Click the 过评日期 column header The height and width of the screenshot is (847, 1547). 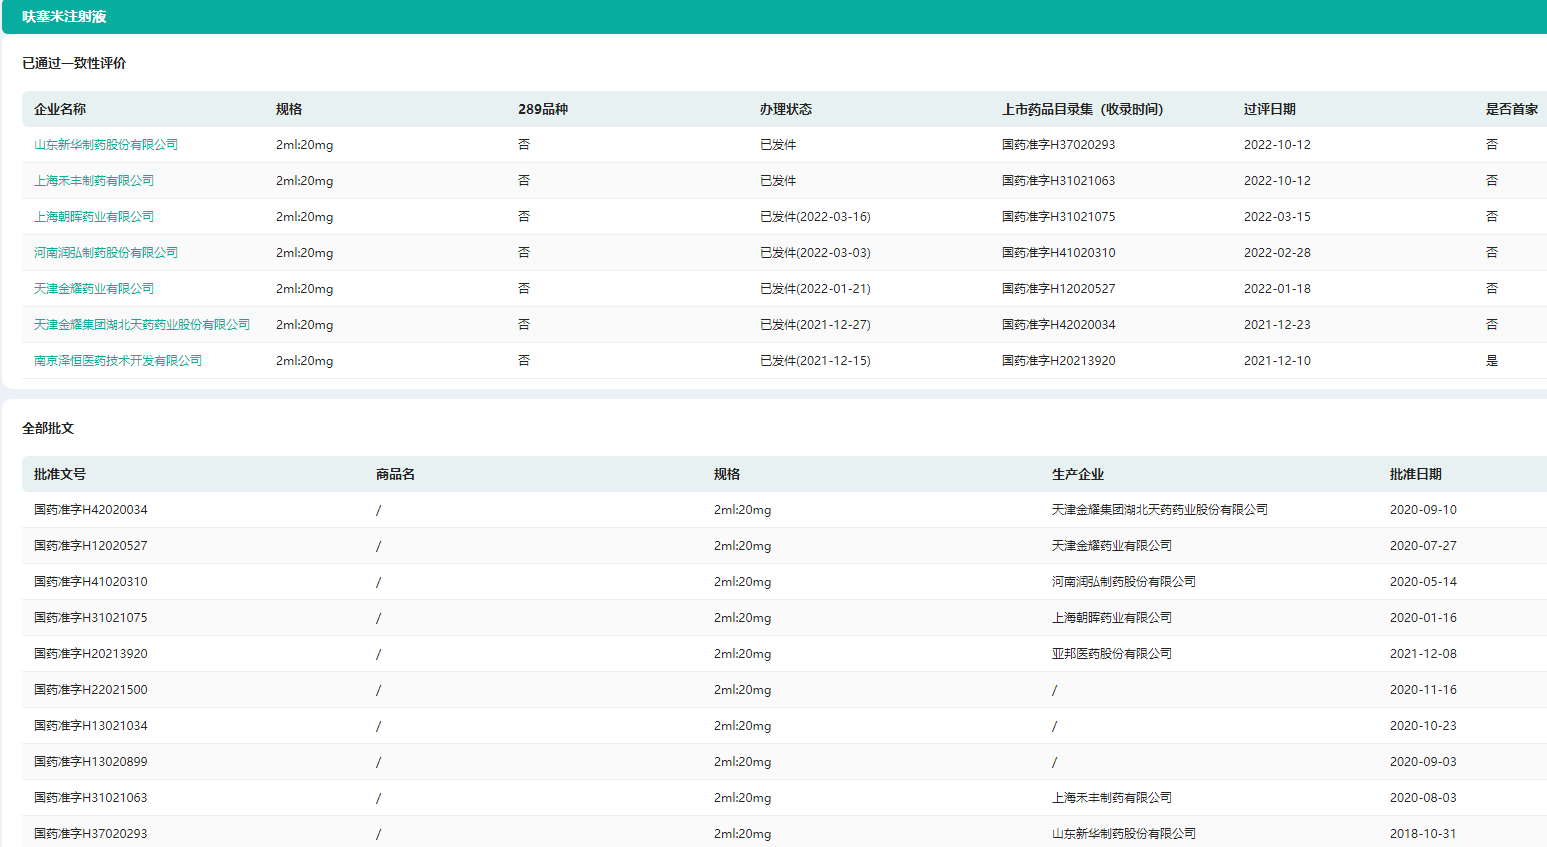click(x=1270, y=109)
